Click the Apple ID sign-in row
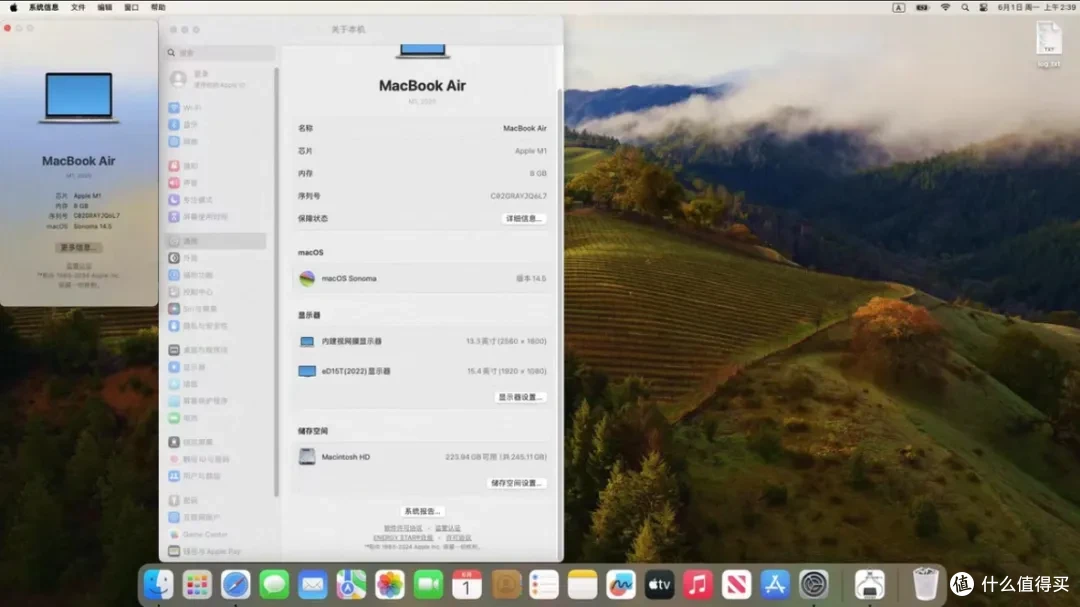Viewport: 1080px width, 607px height. [216, 79]
